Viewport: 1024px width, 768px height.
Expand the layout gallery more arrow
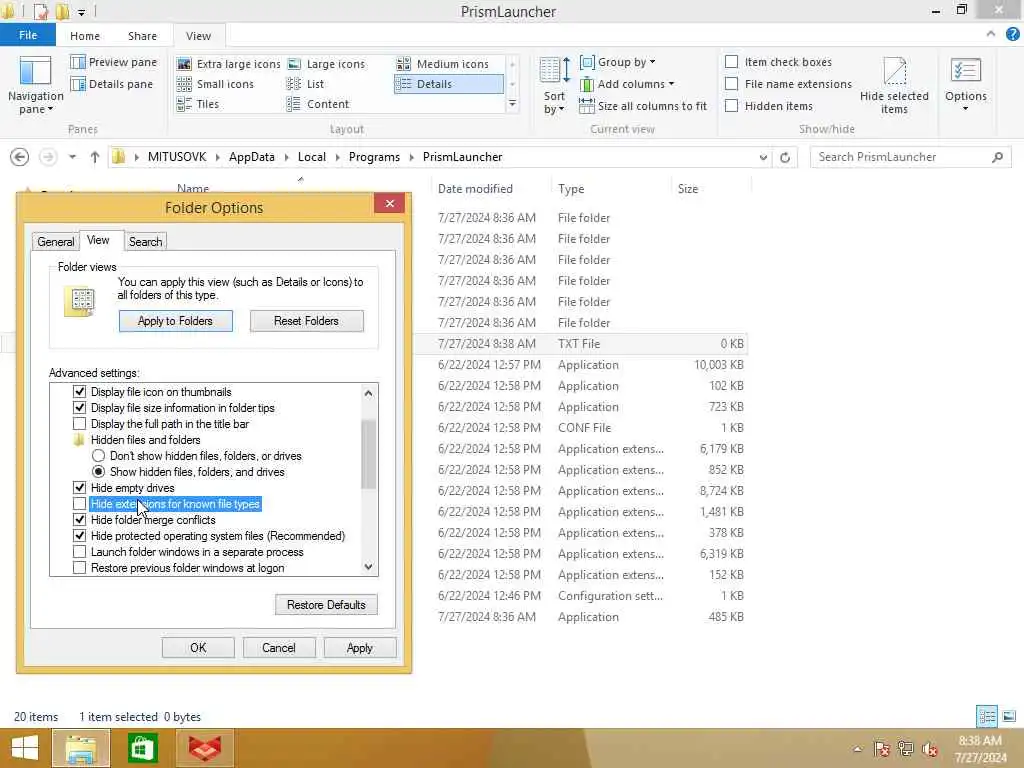pos(513,104)
